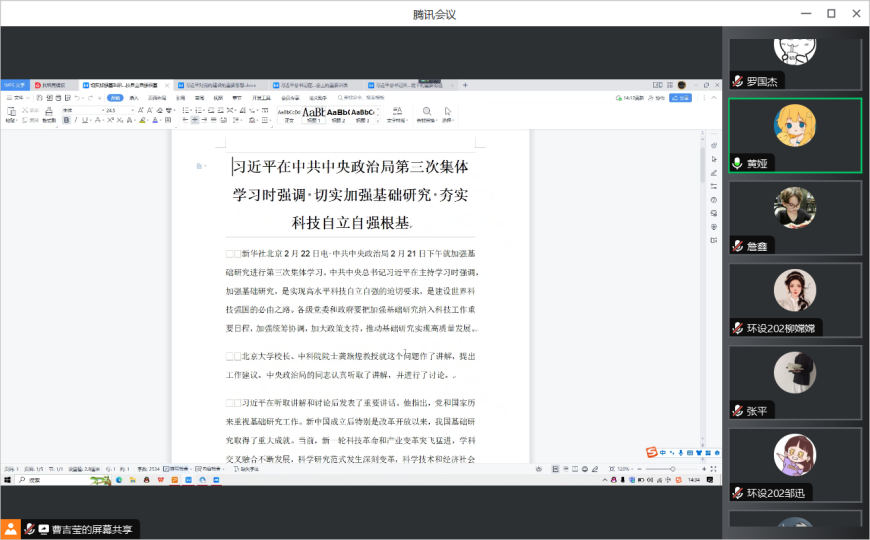Click the 文字排版 icon
Screen dimensions: 870x540
tap(396, 111)
